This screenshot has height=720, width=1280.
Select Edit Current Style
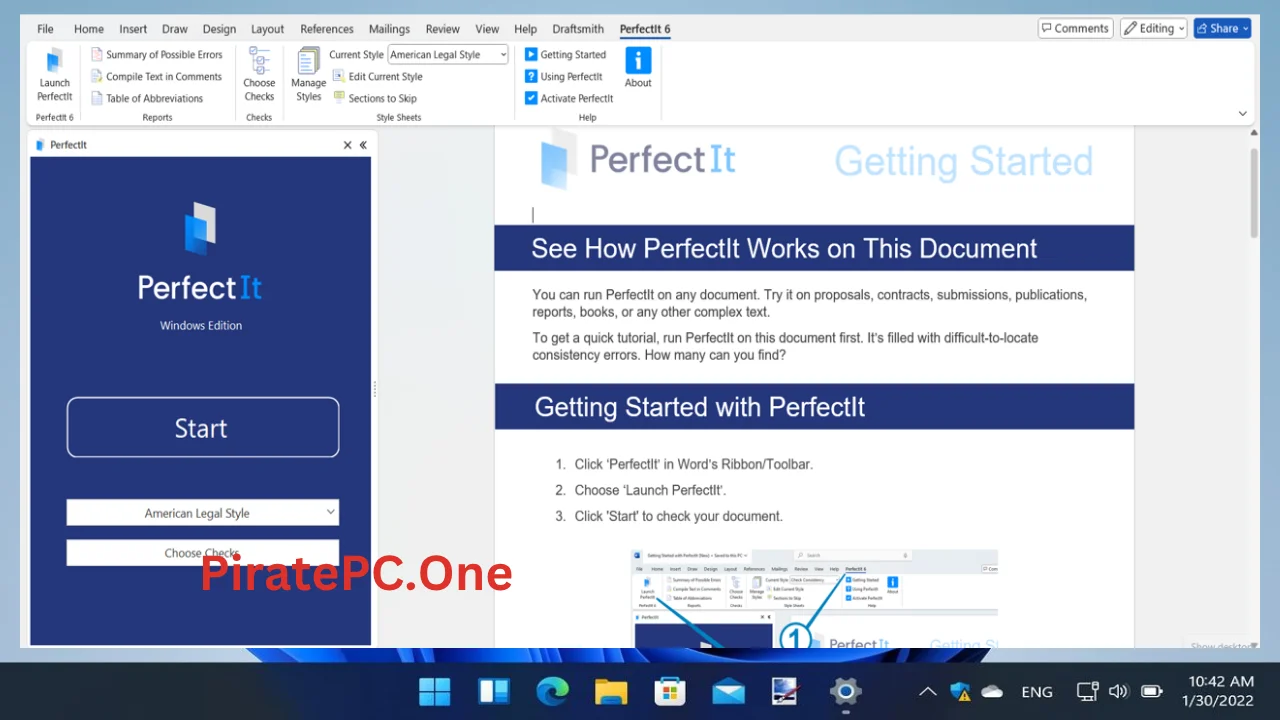click(x=377, y=77)
